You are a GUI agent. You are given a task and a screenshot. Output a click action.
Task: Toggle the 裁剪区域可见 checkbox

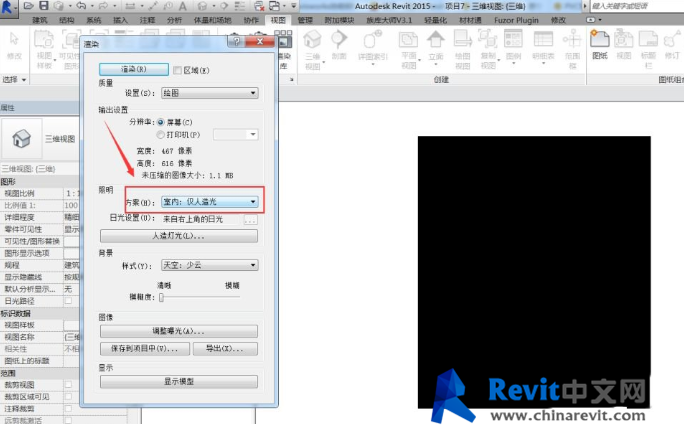pos(68,397)
